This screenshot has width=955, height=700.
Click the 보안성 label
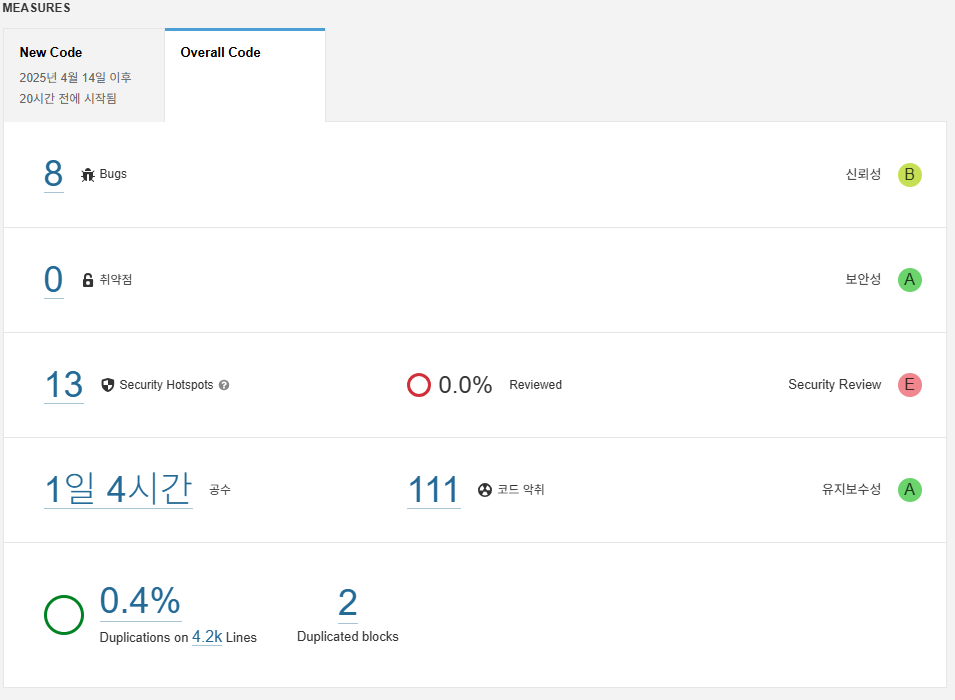(863, 280)
